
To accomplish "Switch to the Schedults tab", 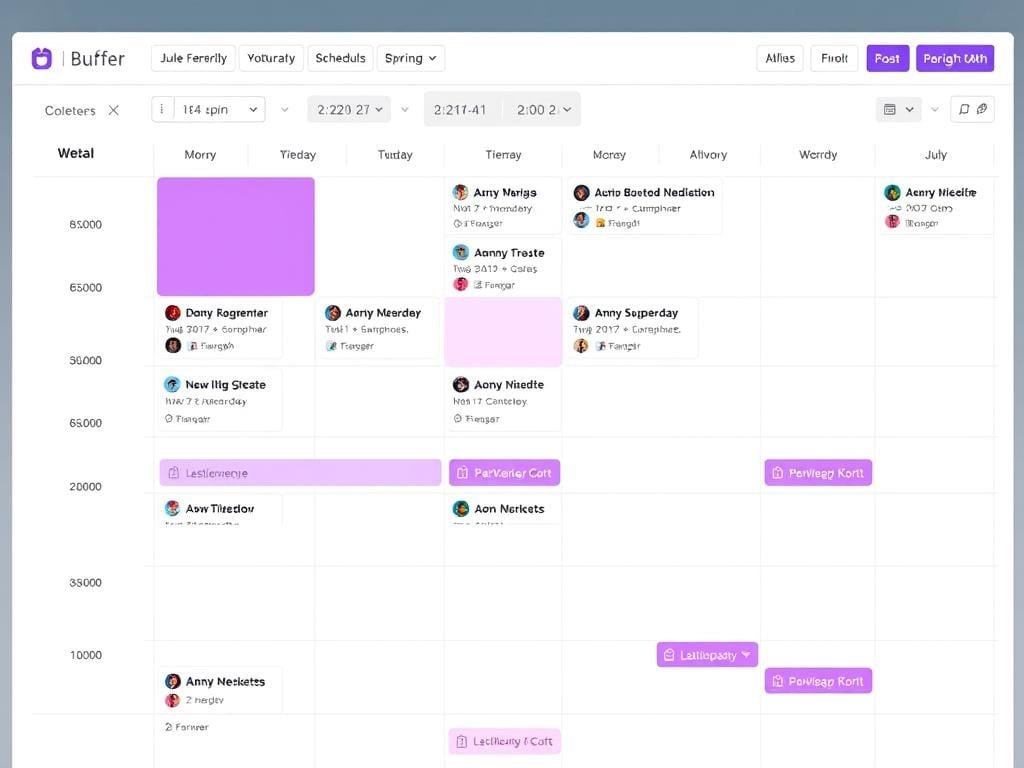I will [340, 58].
